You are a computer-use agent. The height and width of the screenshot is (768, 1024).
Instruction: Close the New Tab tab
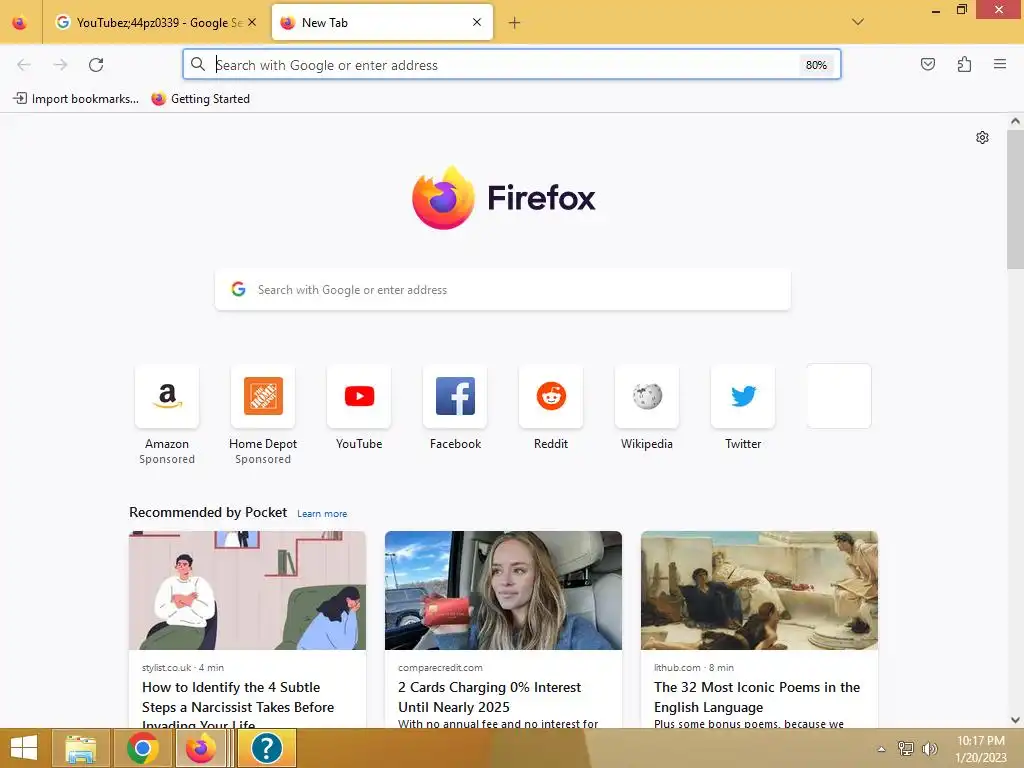click(x=477, y=22)
